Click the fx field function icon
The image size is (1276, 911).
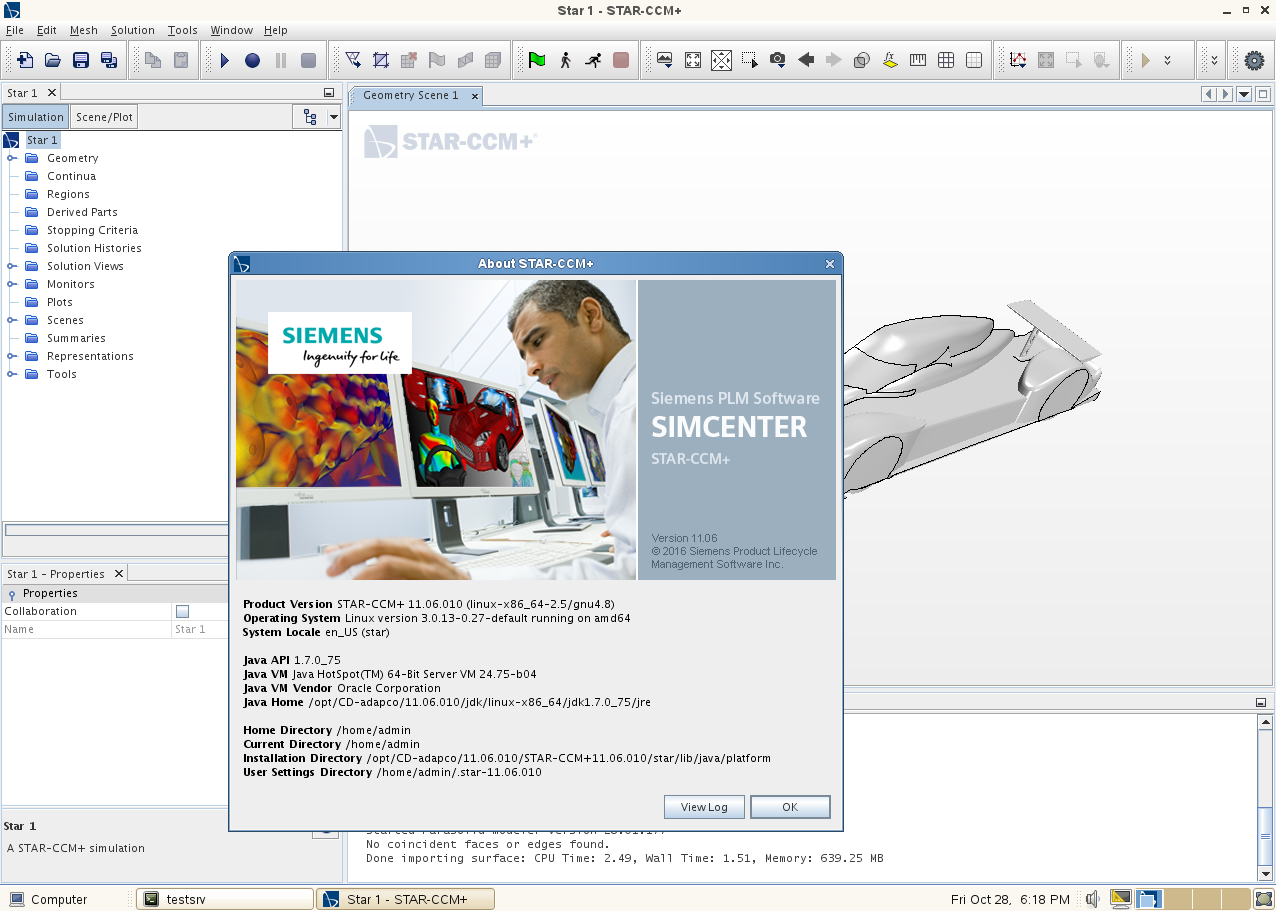[x=890, y=60]
